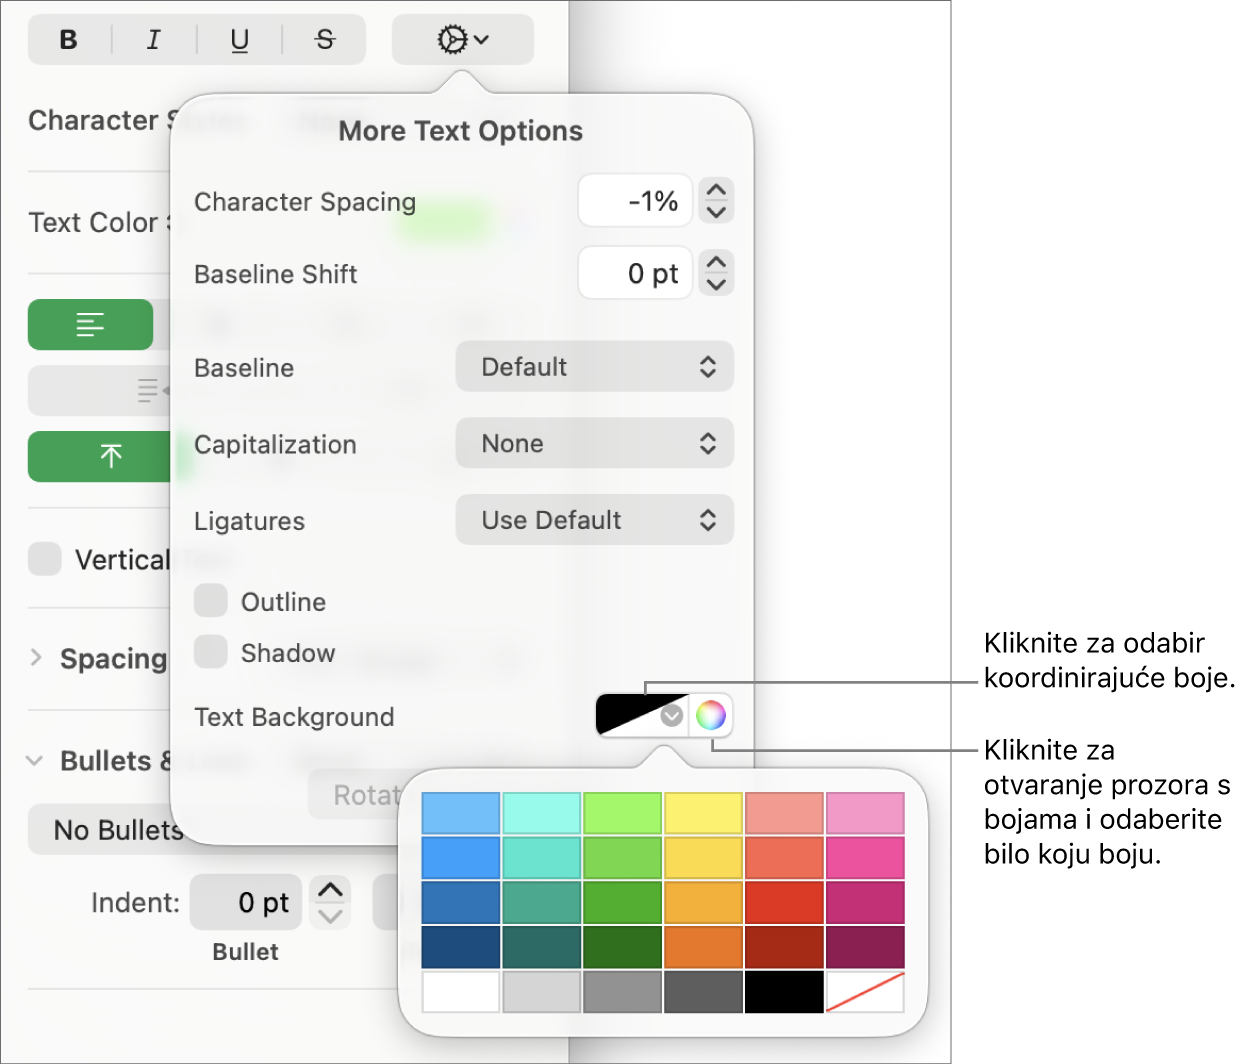
Task: Pick the light blue swatch in top row
Action: (461, 813)
